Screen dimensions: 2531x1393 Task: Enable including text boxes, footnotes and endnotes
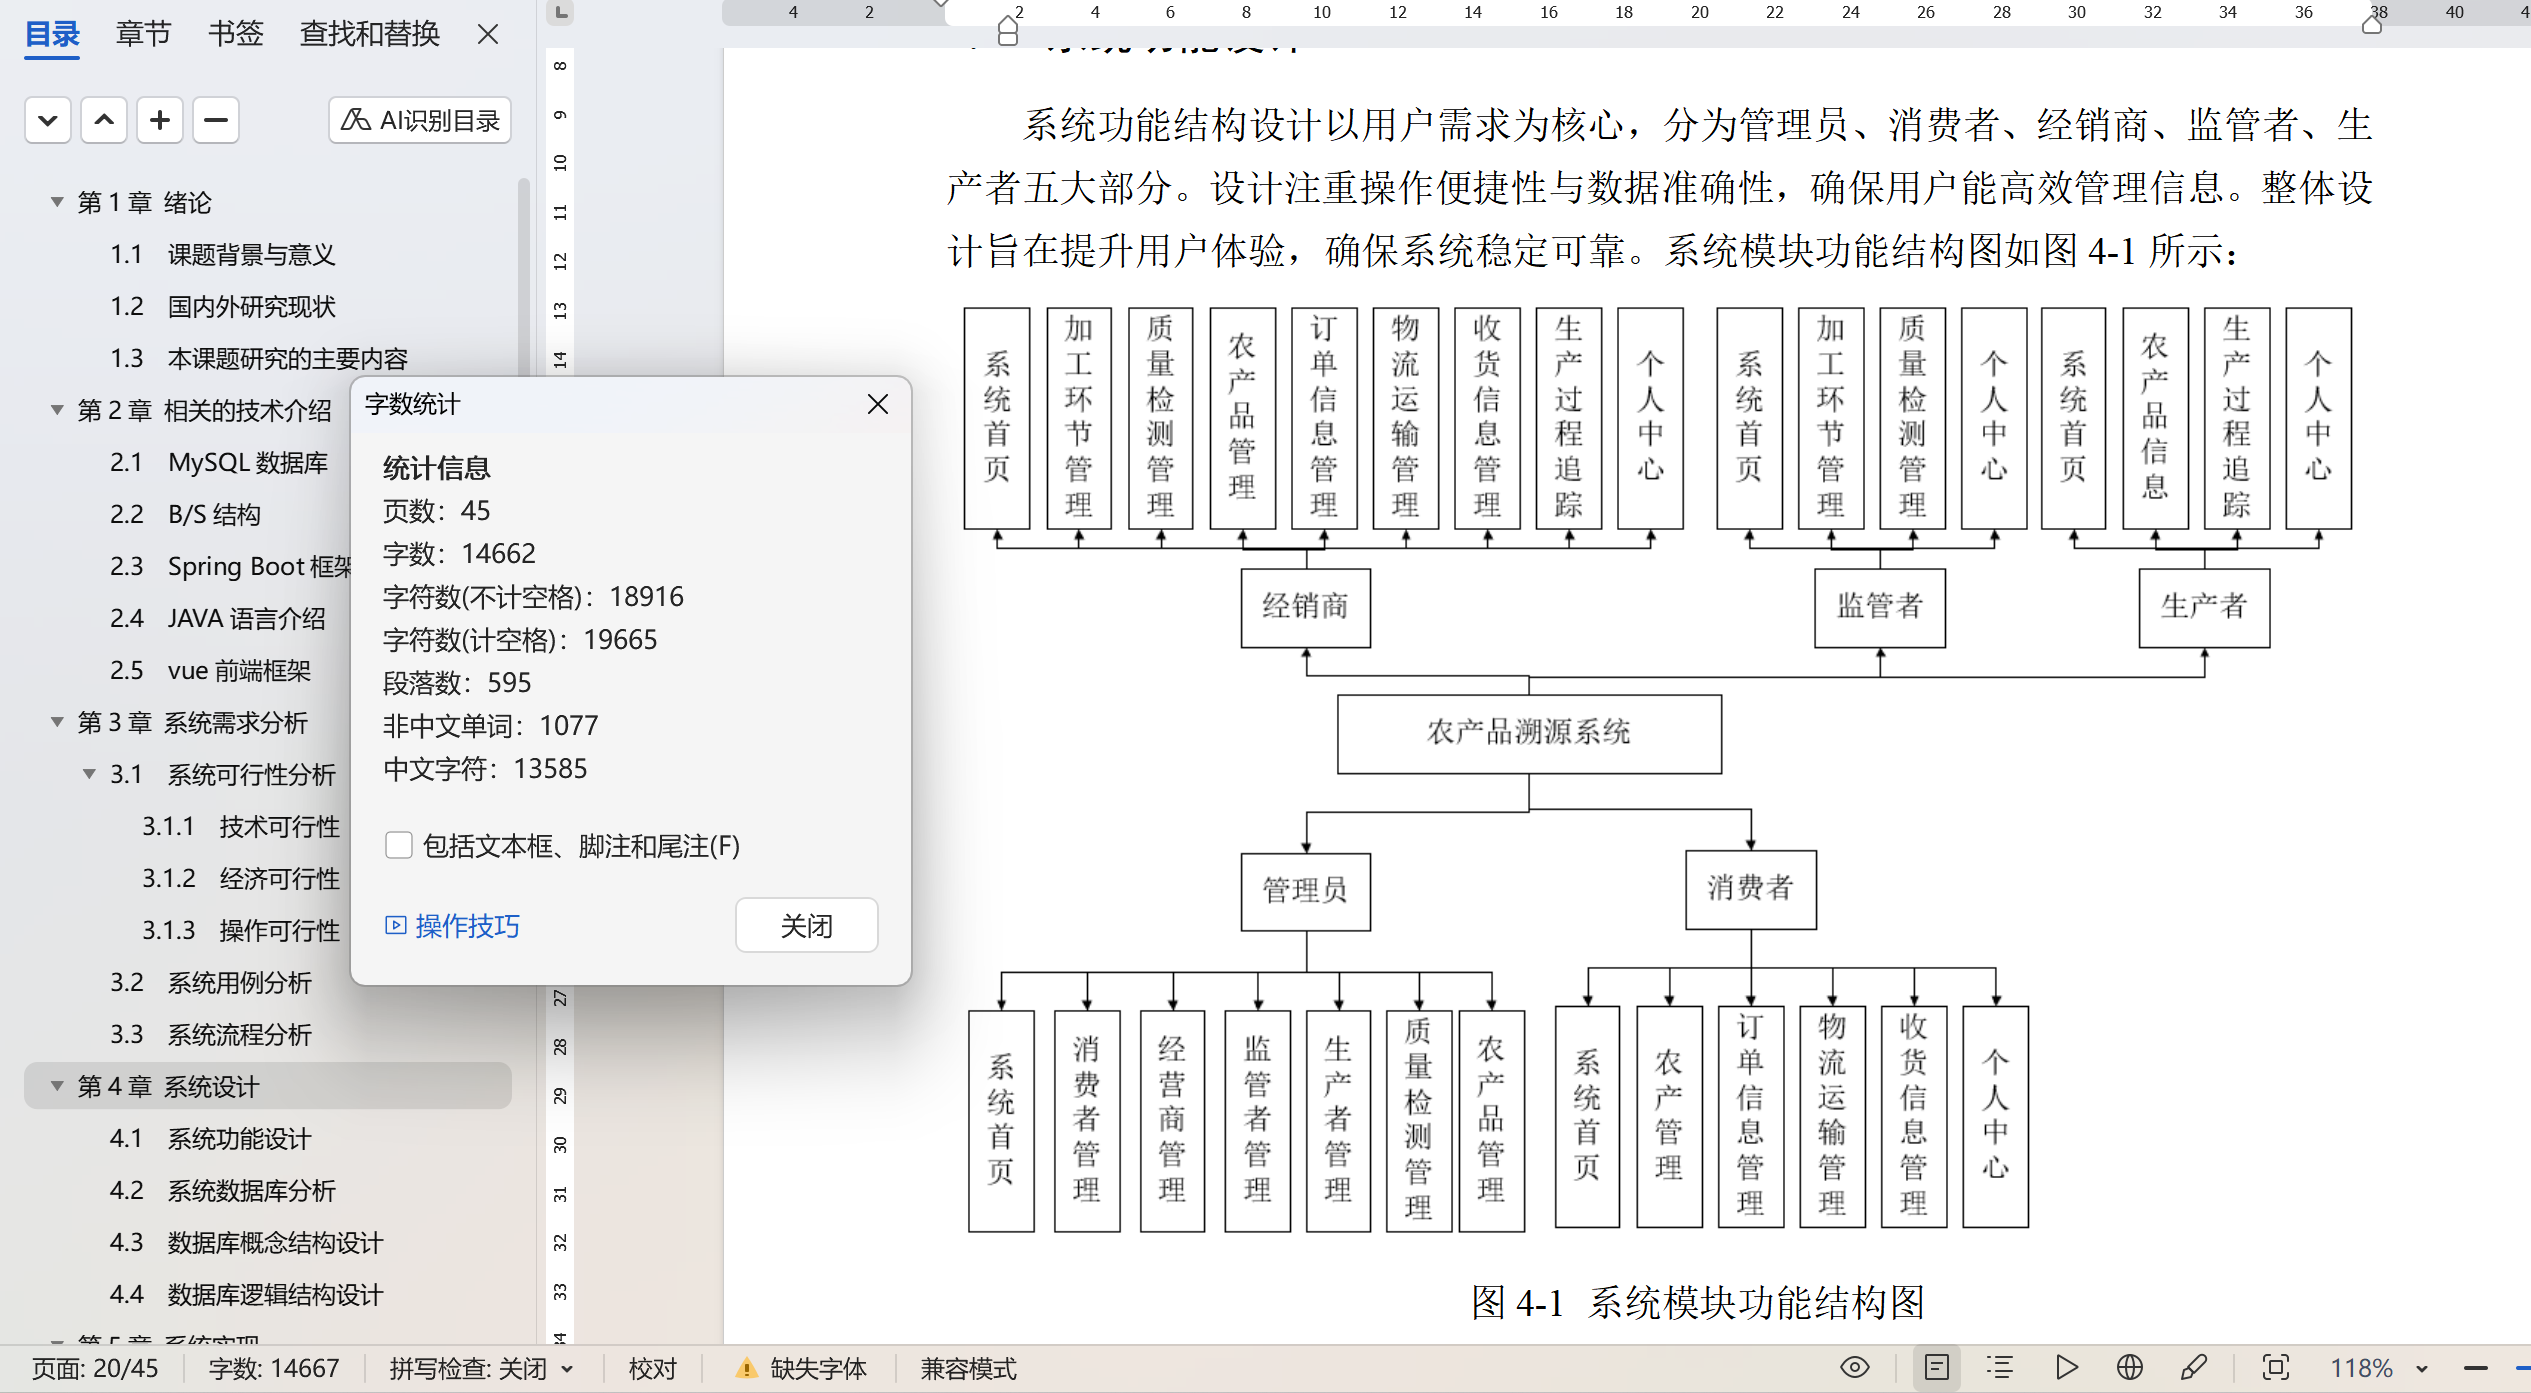pos(399,846)
